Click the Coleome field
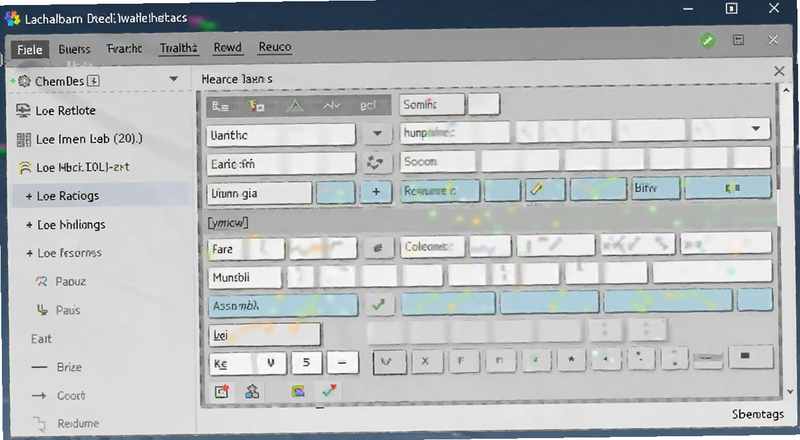This screenshot has width=800, height=440. click(432, 247)
